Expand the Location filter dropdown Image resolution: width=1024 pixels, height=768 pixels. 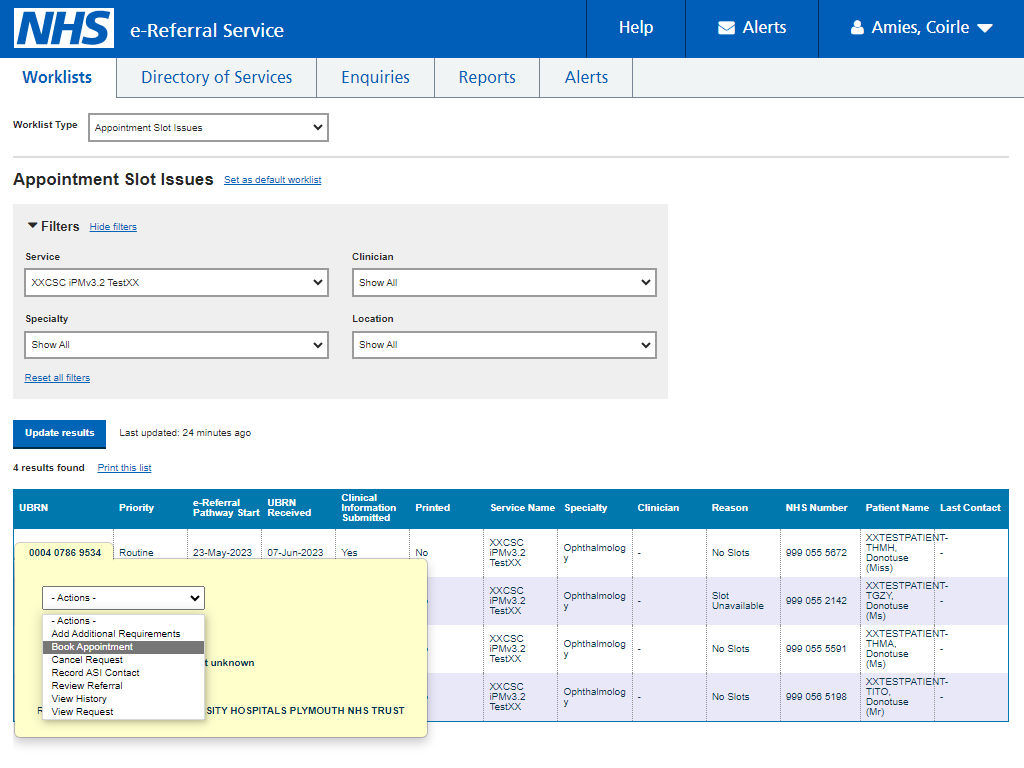pos(504,345)
